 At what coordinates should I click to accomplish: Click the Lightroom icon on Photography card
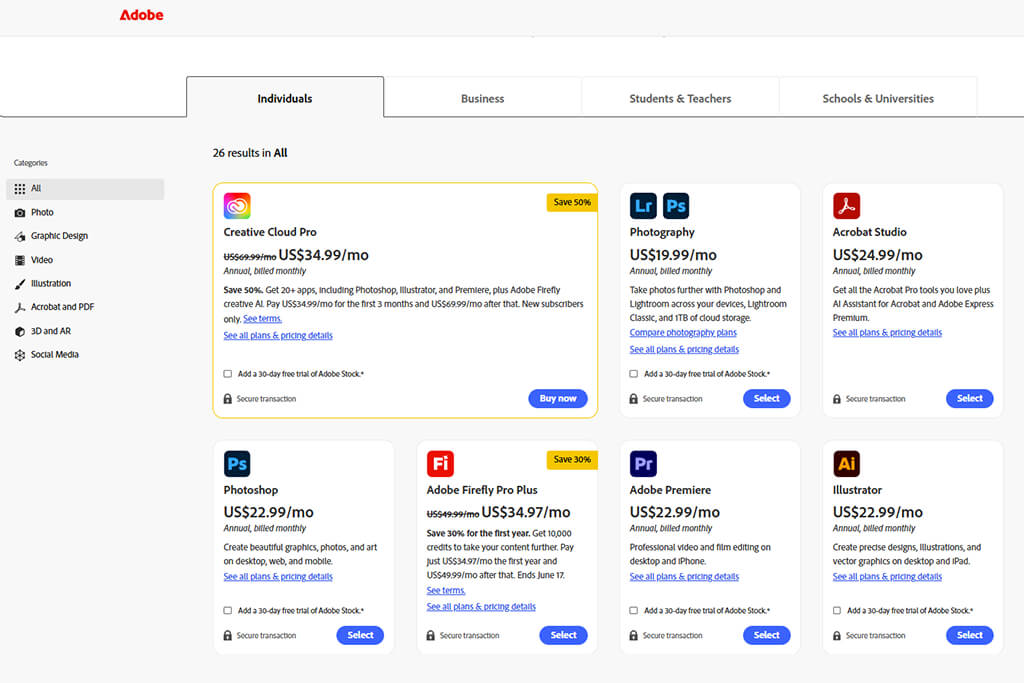tap(643, 206)
